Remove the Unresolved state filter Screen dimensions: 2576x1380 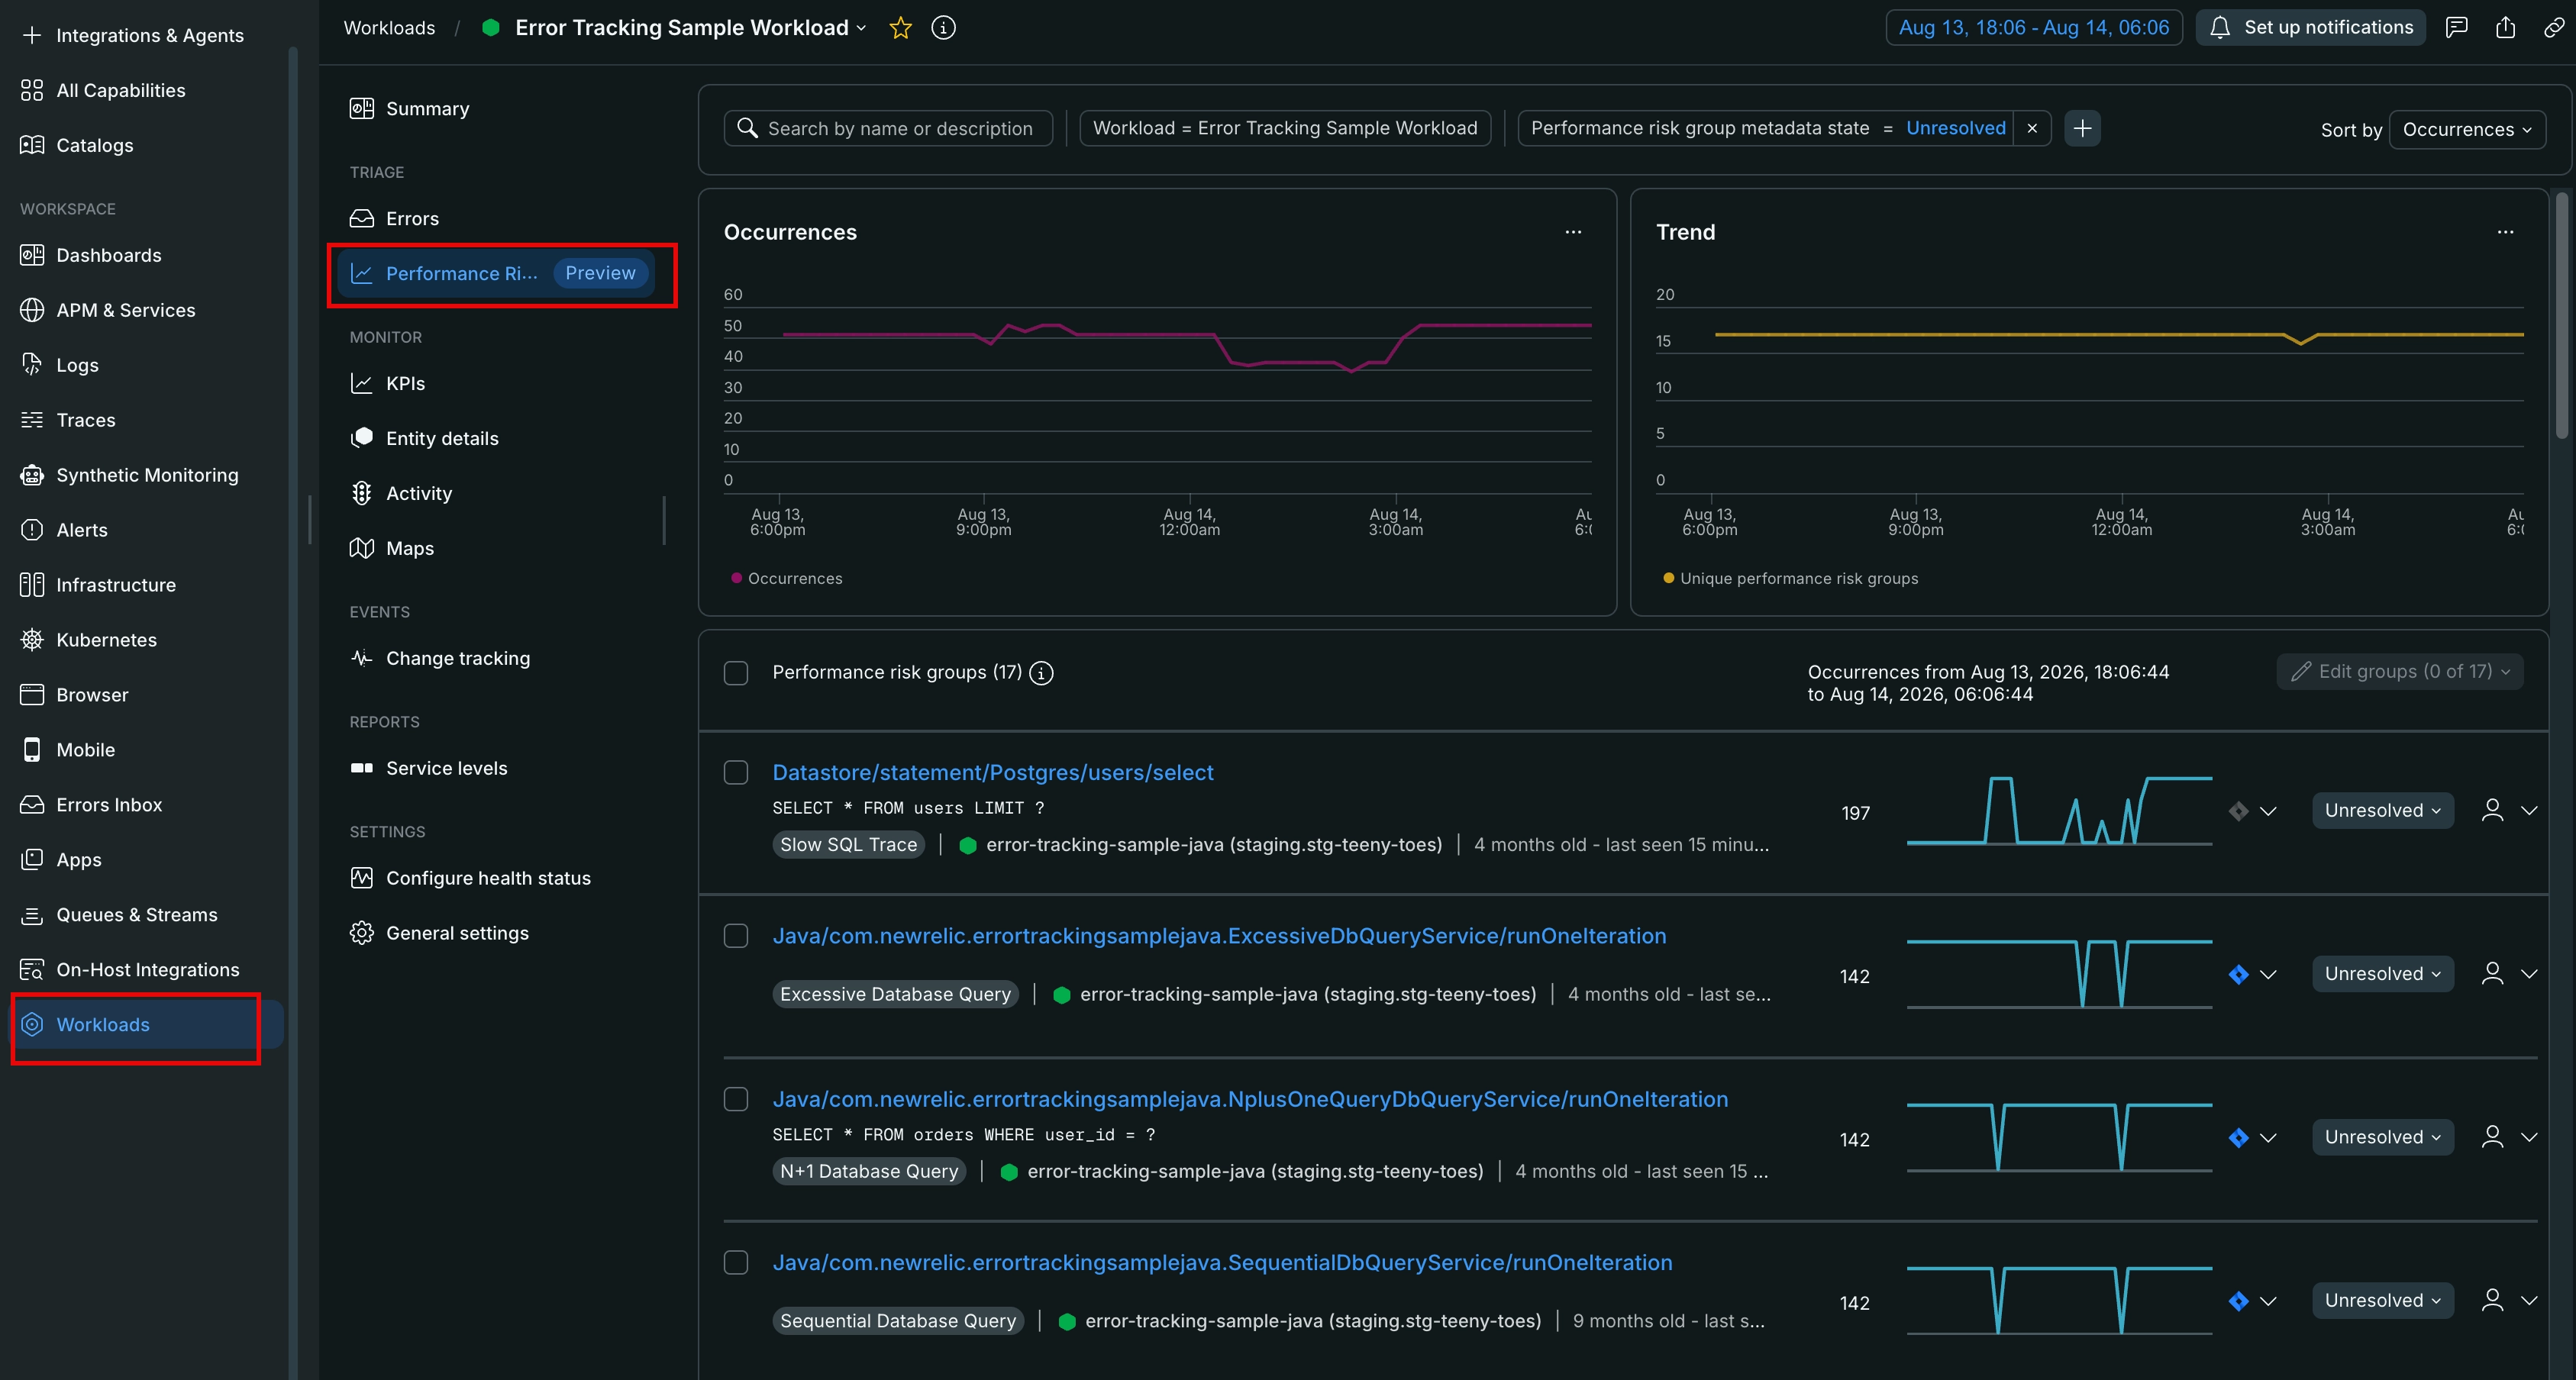tap(2031, 128)
